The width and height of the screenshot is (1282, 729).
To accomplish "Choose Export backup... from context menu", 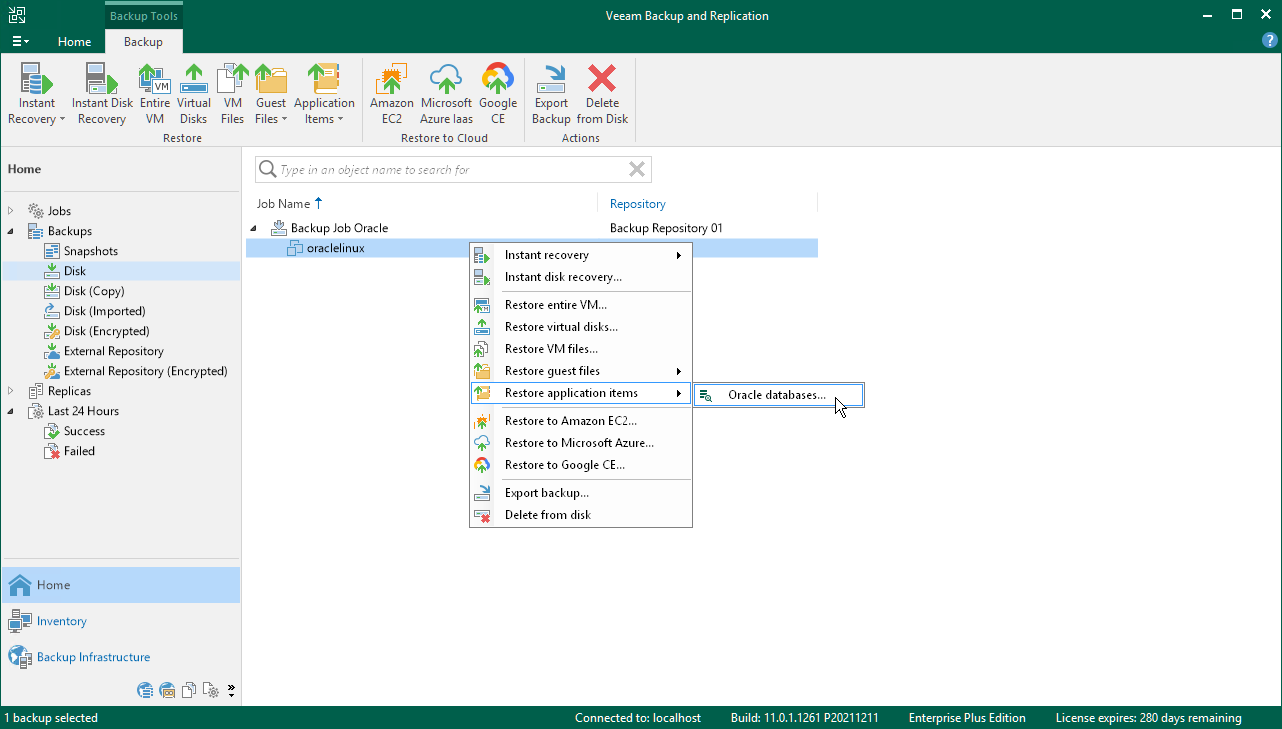I will tap(581, 493).
